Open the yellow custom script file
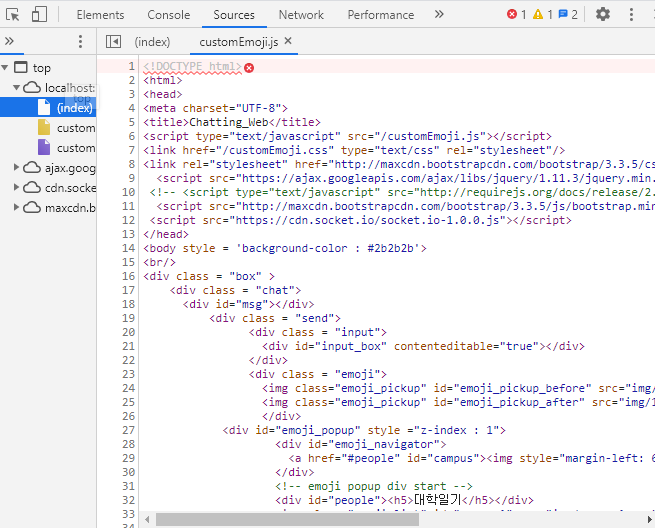This screenshot has width=655, height=528. tap(76, 128)
